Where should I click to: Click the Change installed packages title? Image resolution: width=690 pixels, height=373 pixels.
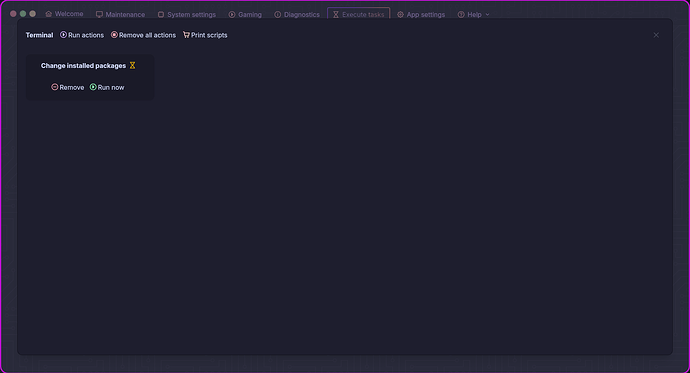click(83, 66)
